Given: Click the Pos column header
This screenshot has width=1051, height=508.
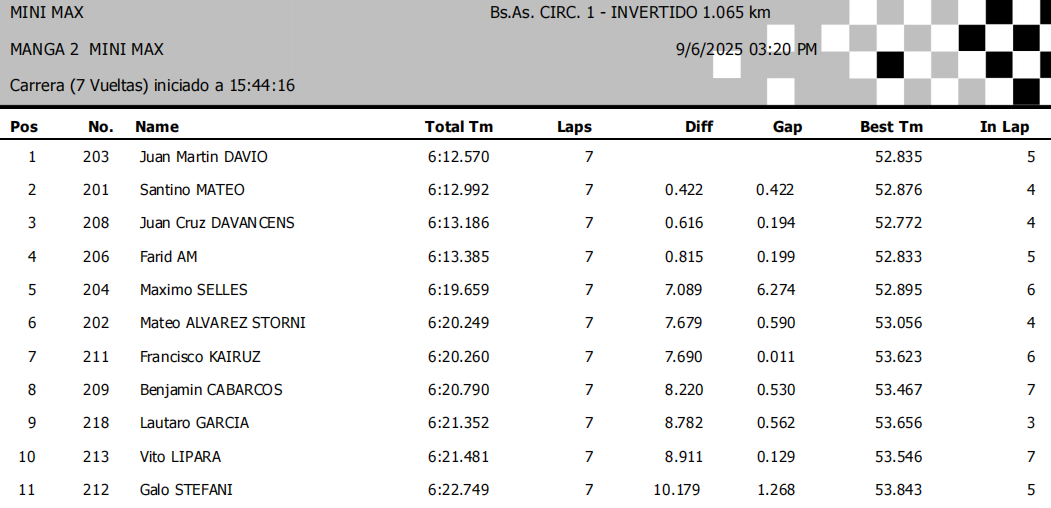Looking at the screenshot, I should click(x=24, y=127).
